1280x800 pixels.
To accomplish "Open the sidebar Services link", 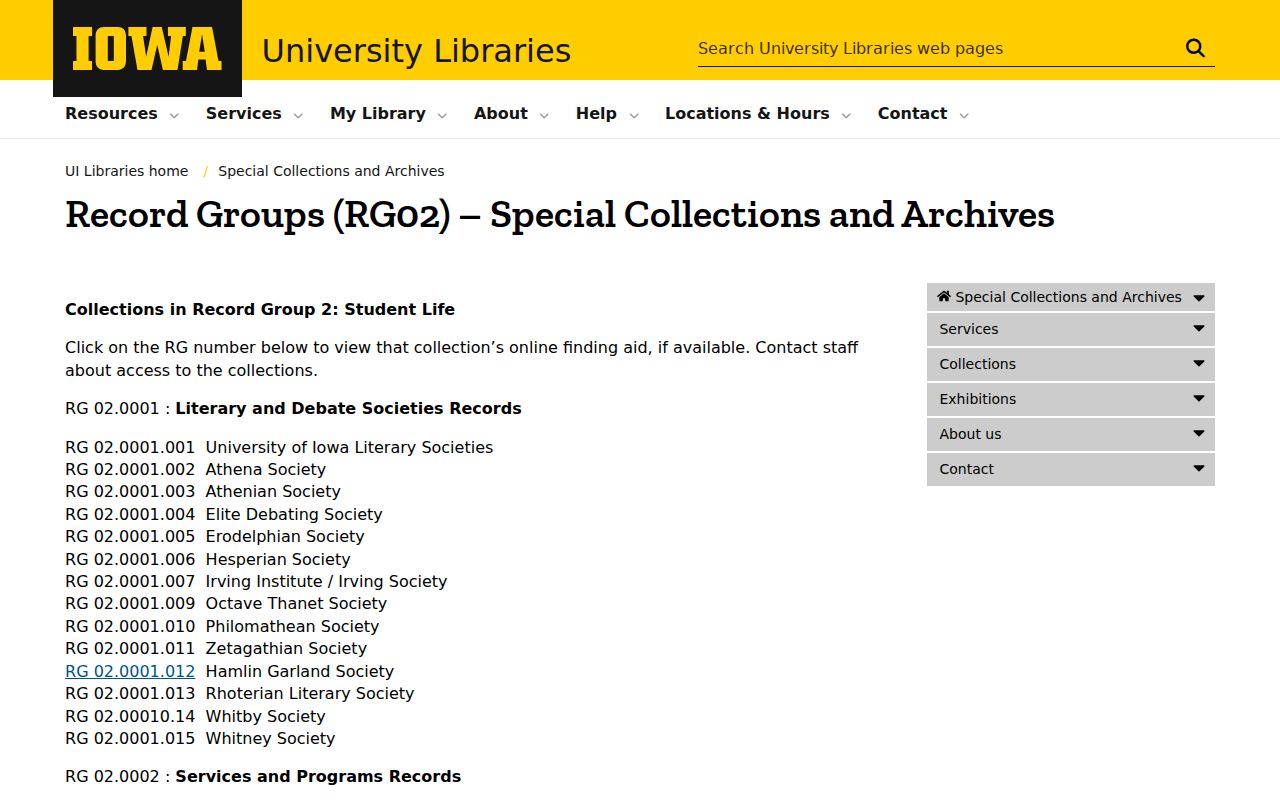I will [x=968, y=329].
